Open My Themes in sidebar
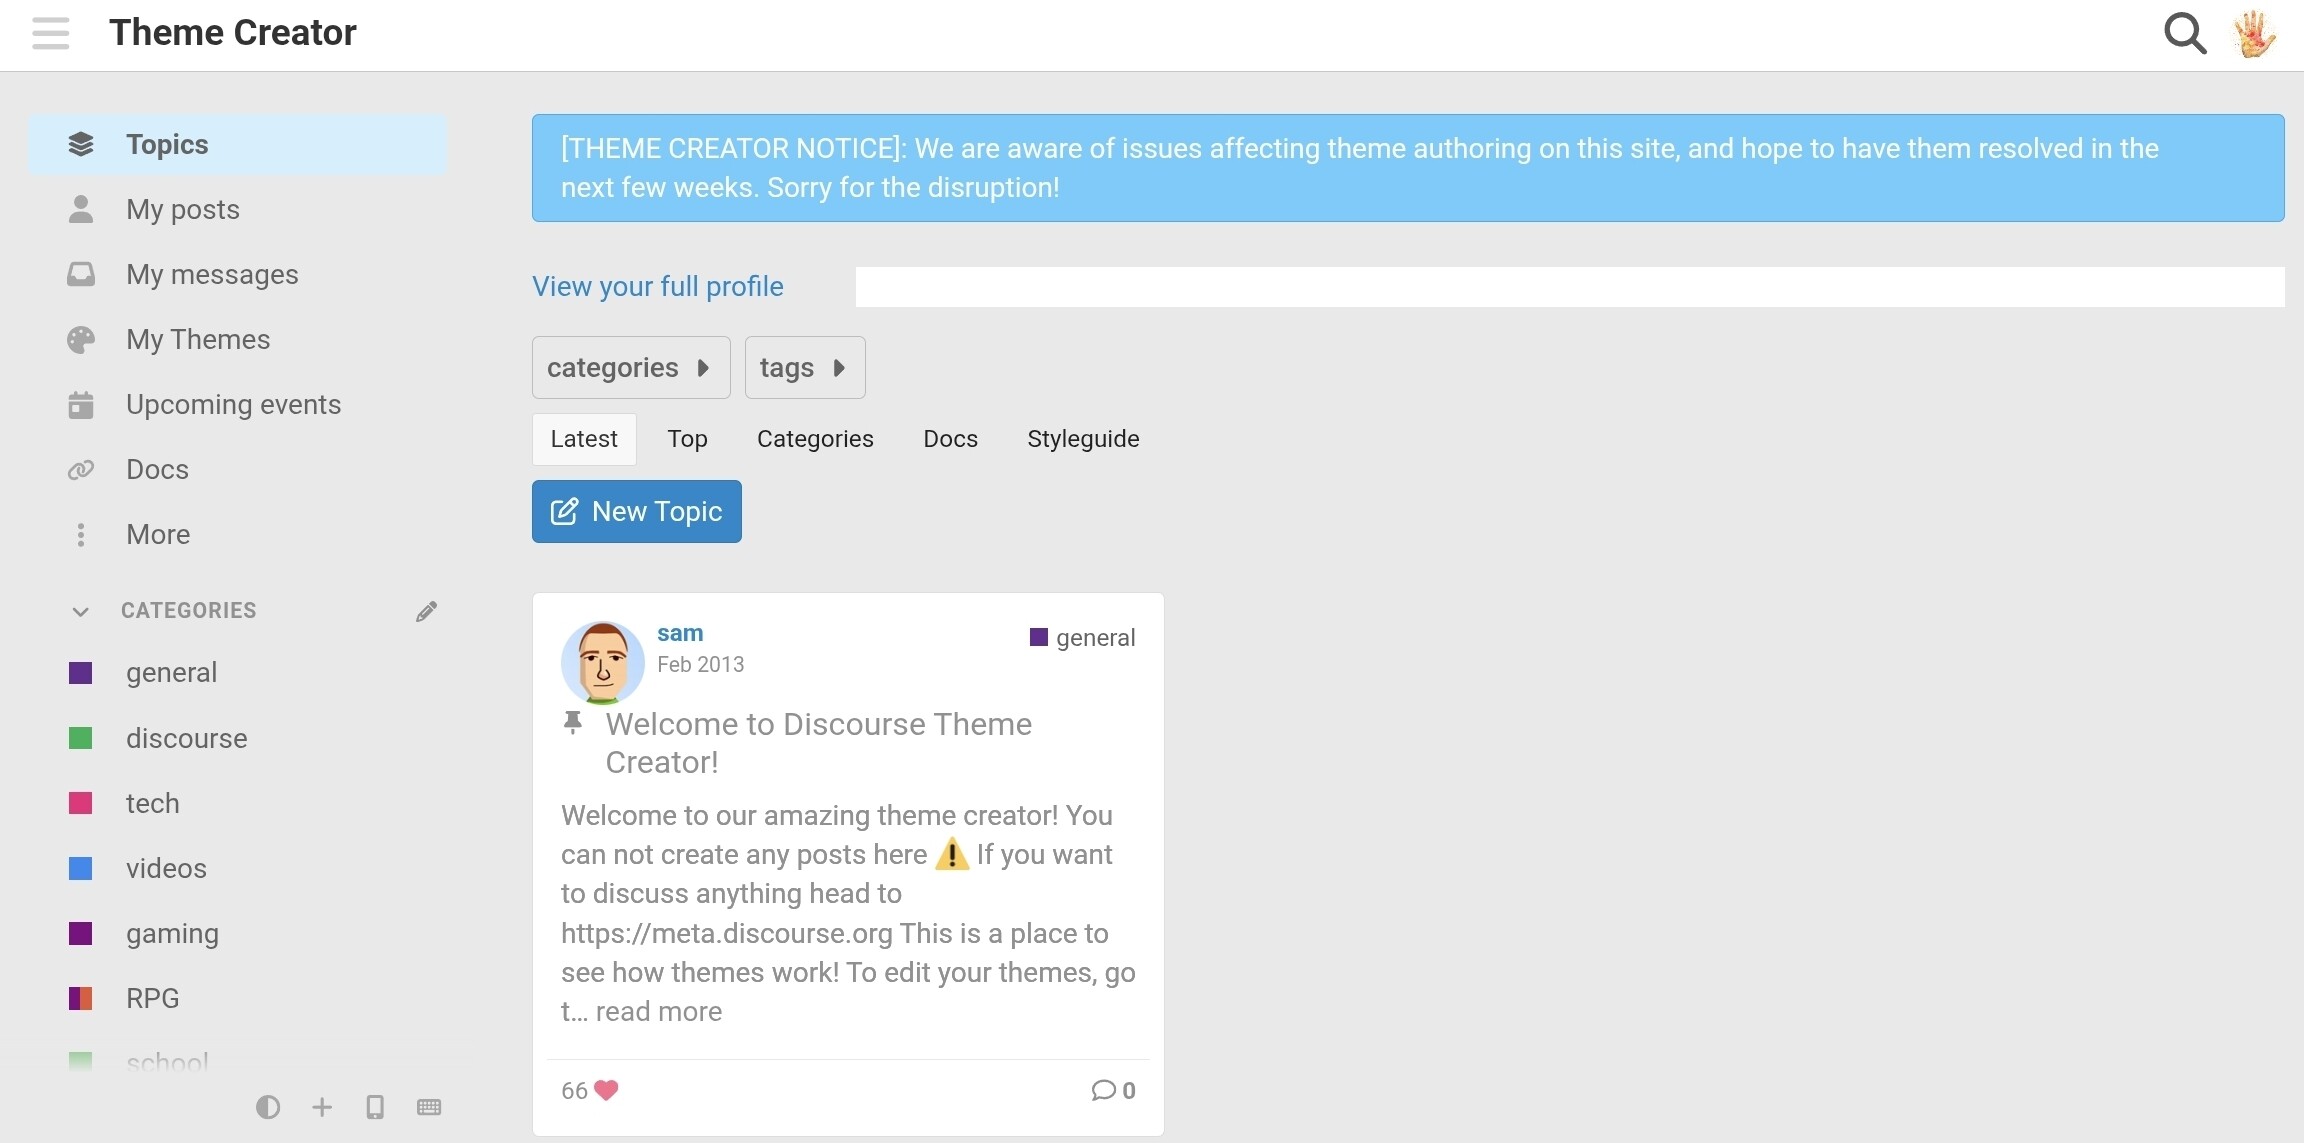The image size is (2304, 1143). point(198,340)
